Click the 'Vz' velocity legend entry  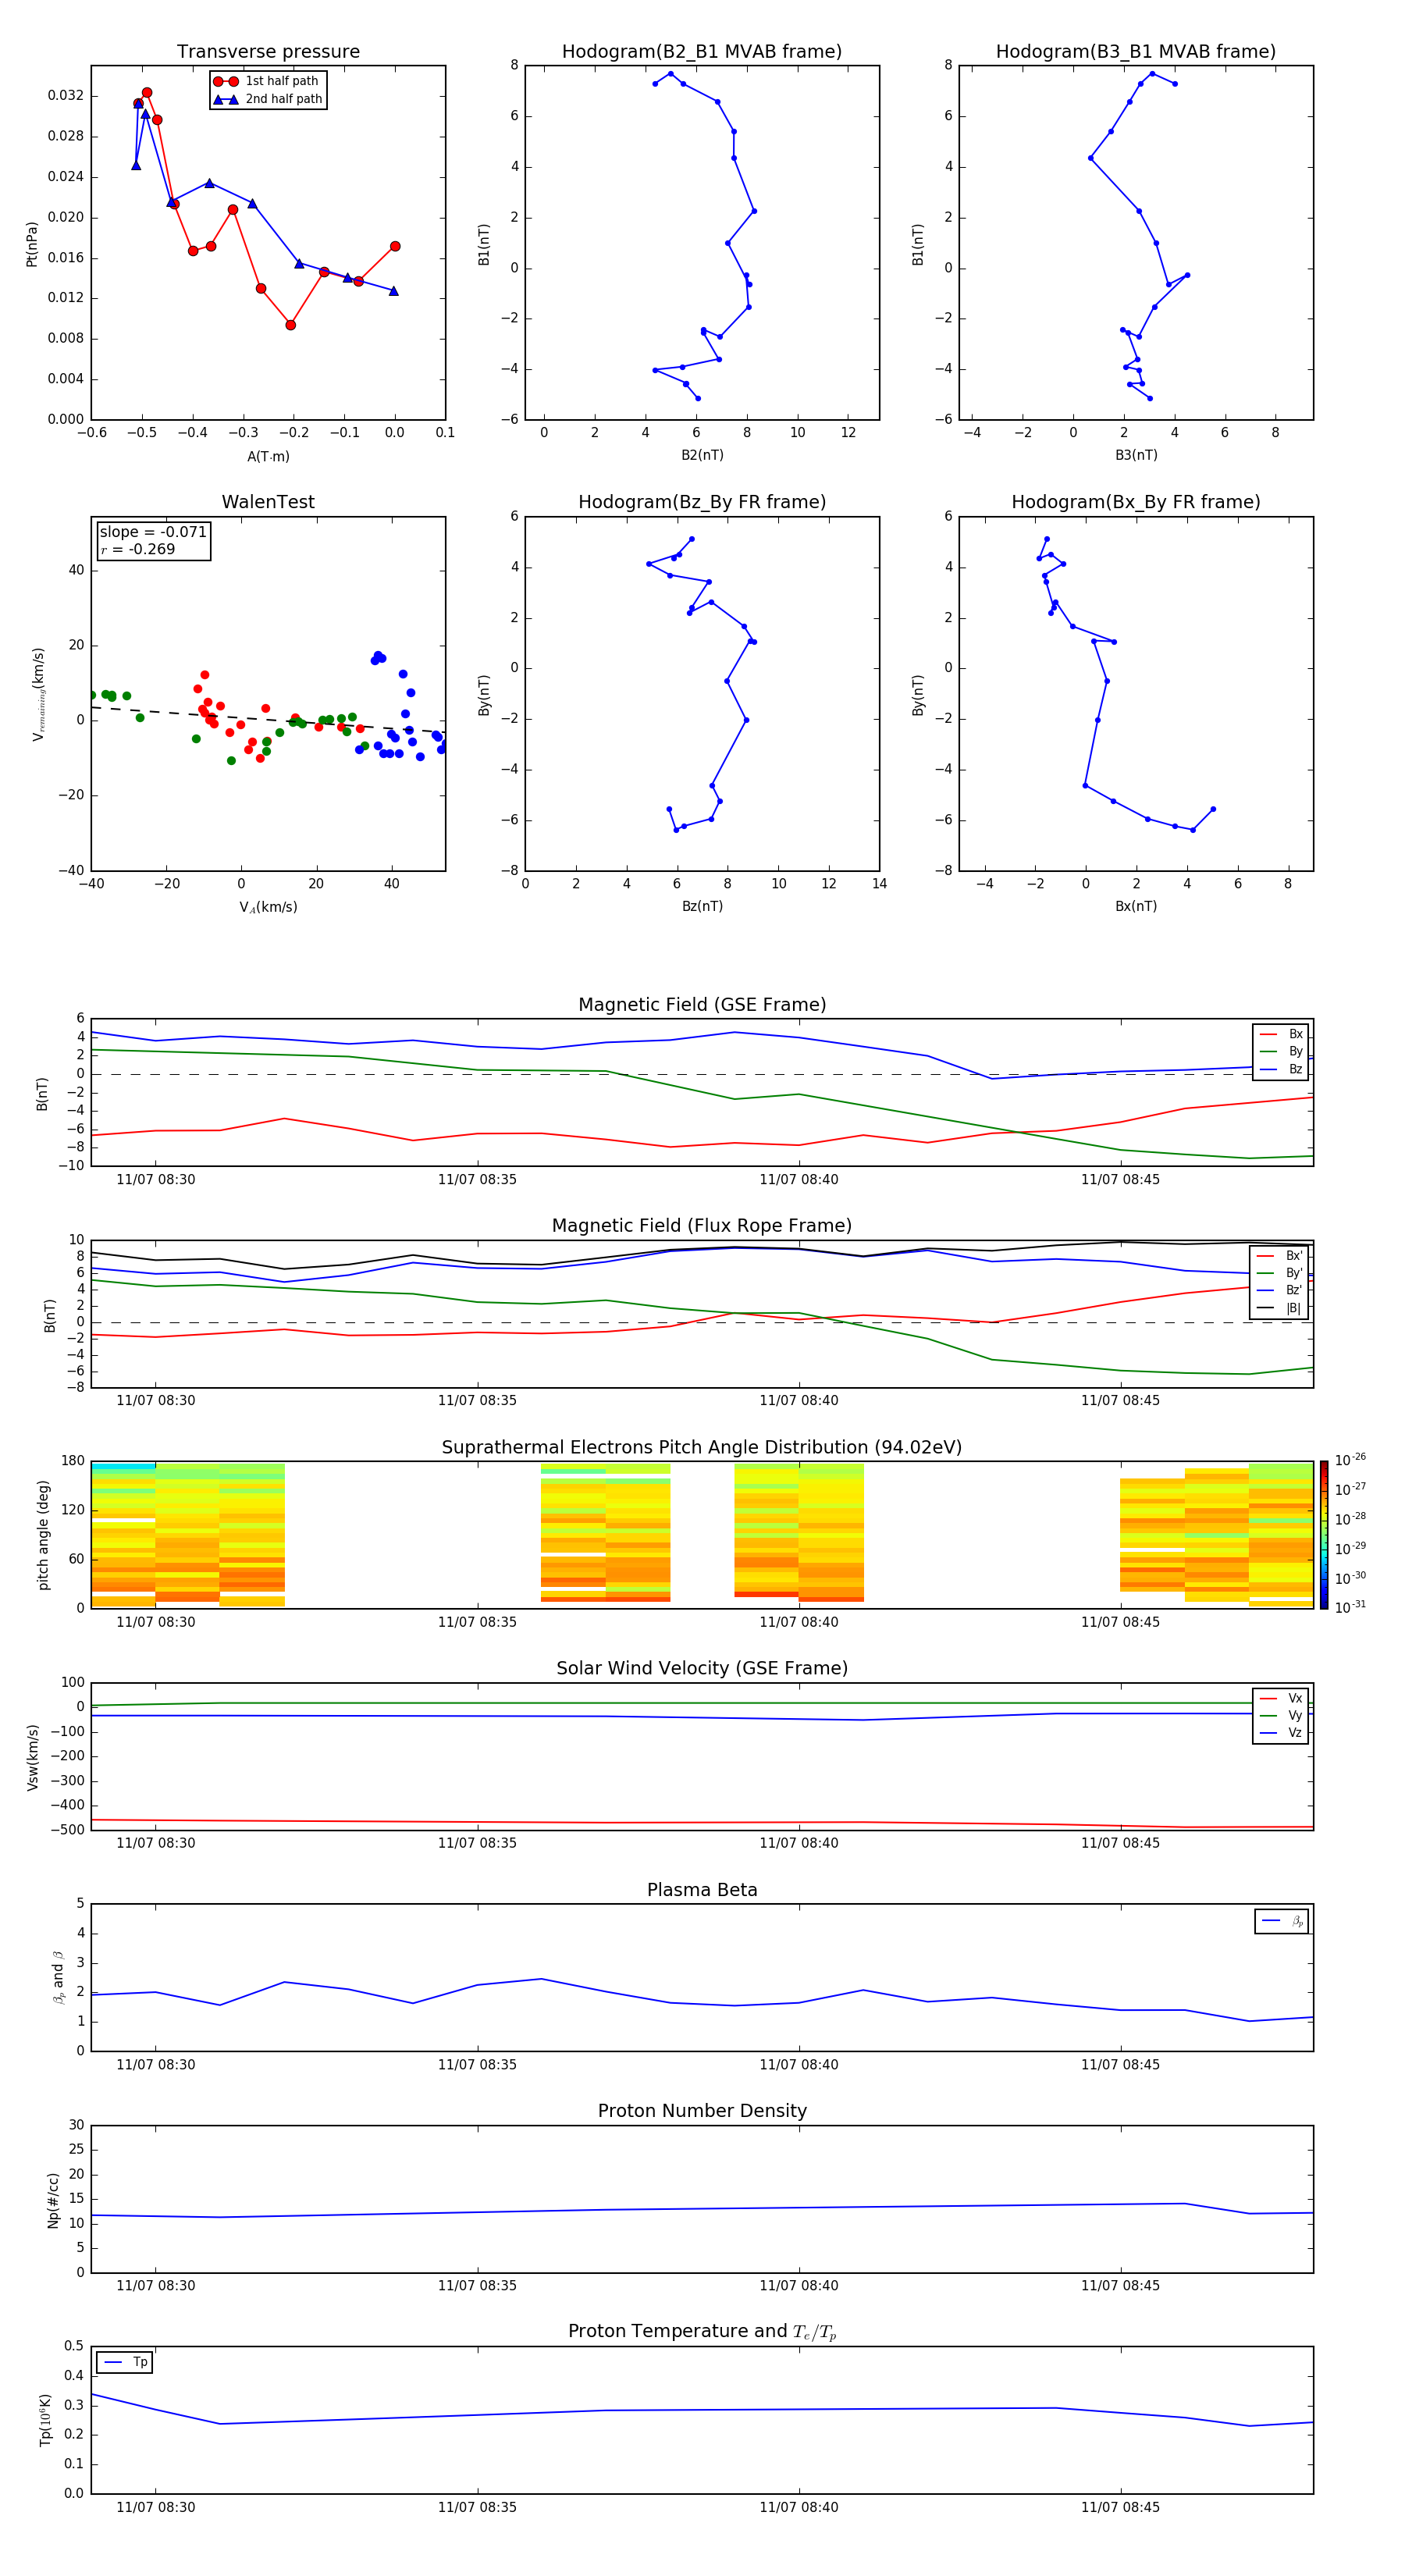pyautogui.click(x=1281, y=1733)
